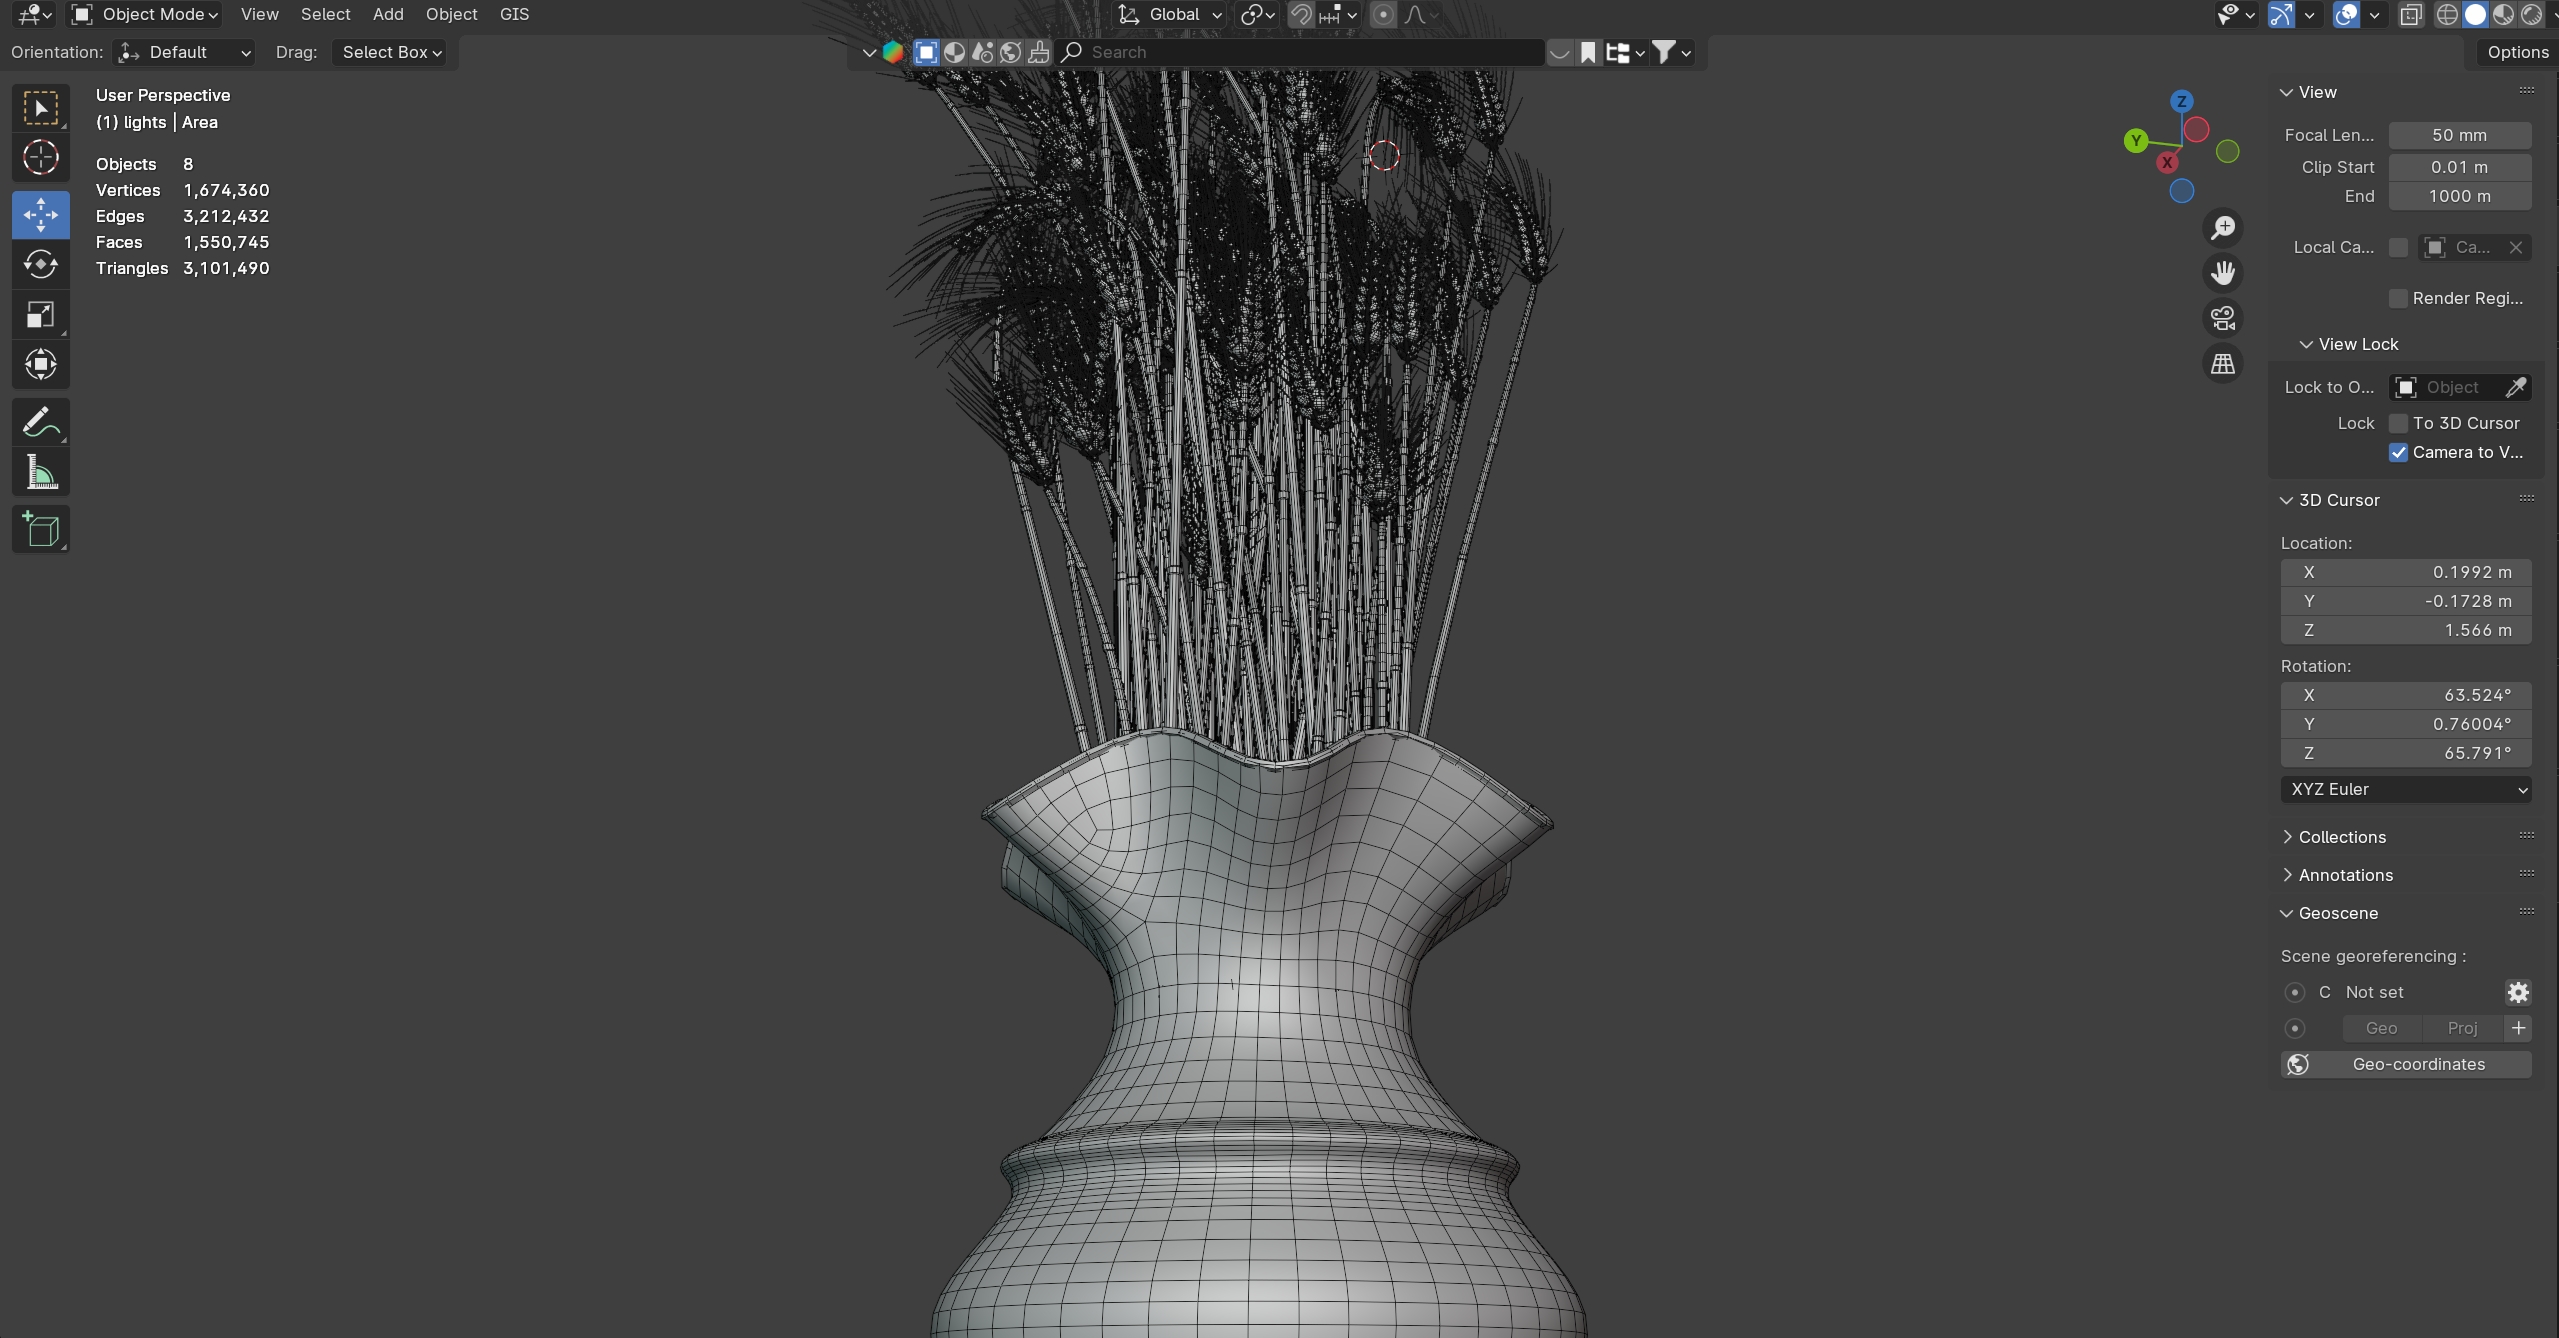Pick the Measure ruler tool
This screenshot has width=2559, height=1338.
(x=40, y=472)
